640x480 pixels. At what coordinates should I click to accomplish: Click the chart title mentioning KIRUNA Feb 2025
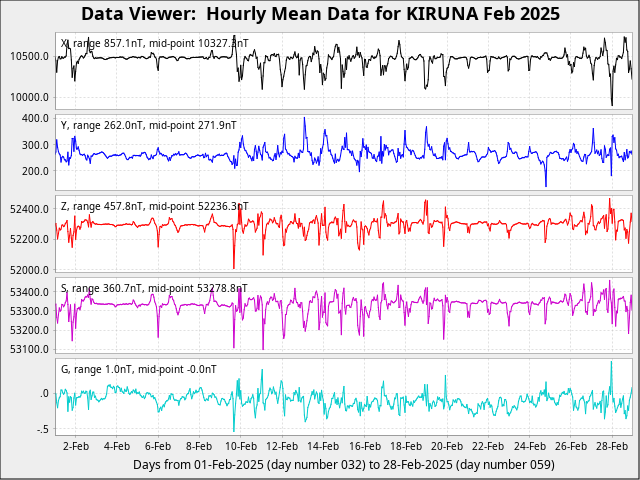pos(320,14)
